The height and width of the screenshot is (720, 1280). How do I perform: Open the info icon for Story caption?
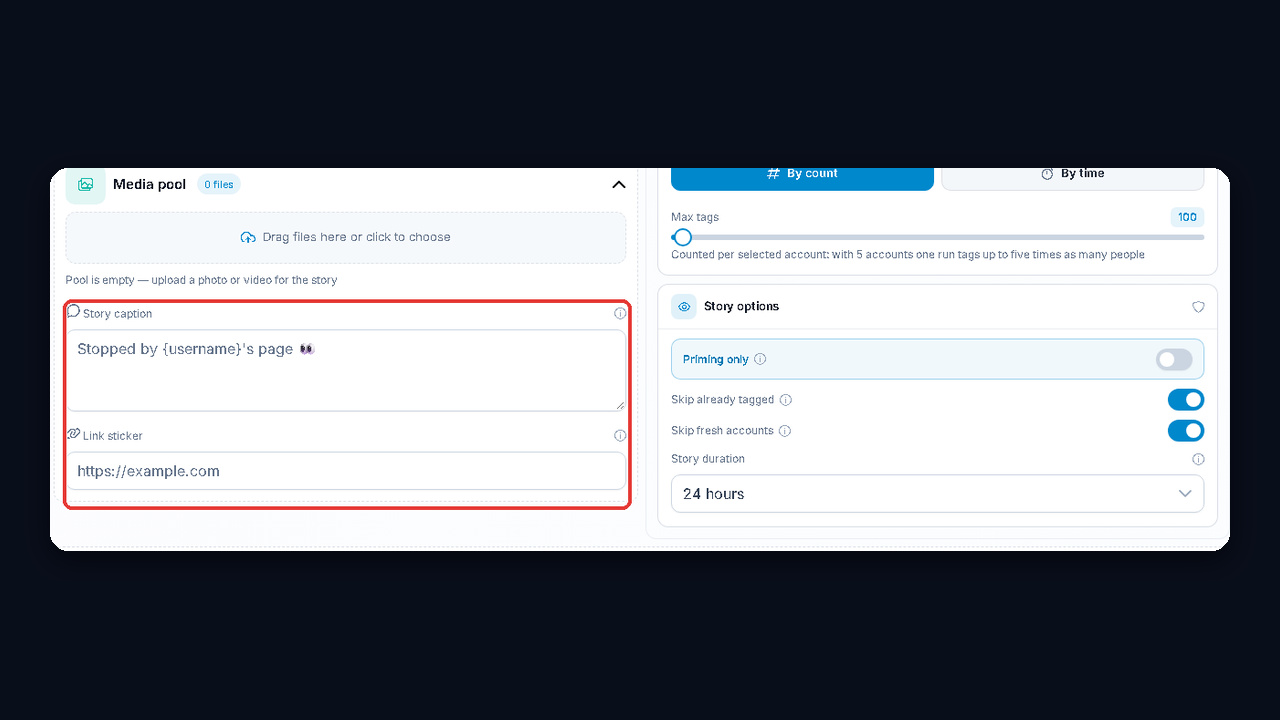tap(620, 313)
